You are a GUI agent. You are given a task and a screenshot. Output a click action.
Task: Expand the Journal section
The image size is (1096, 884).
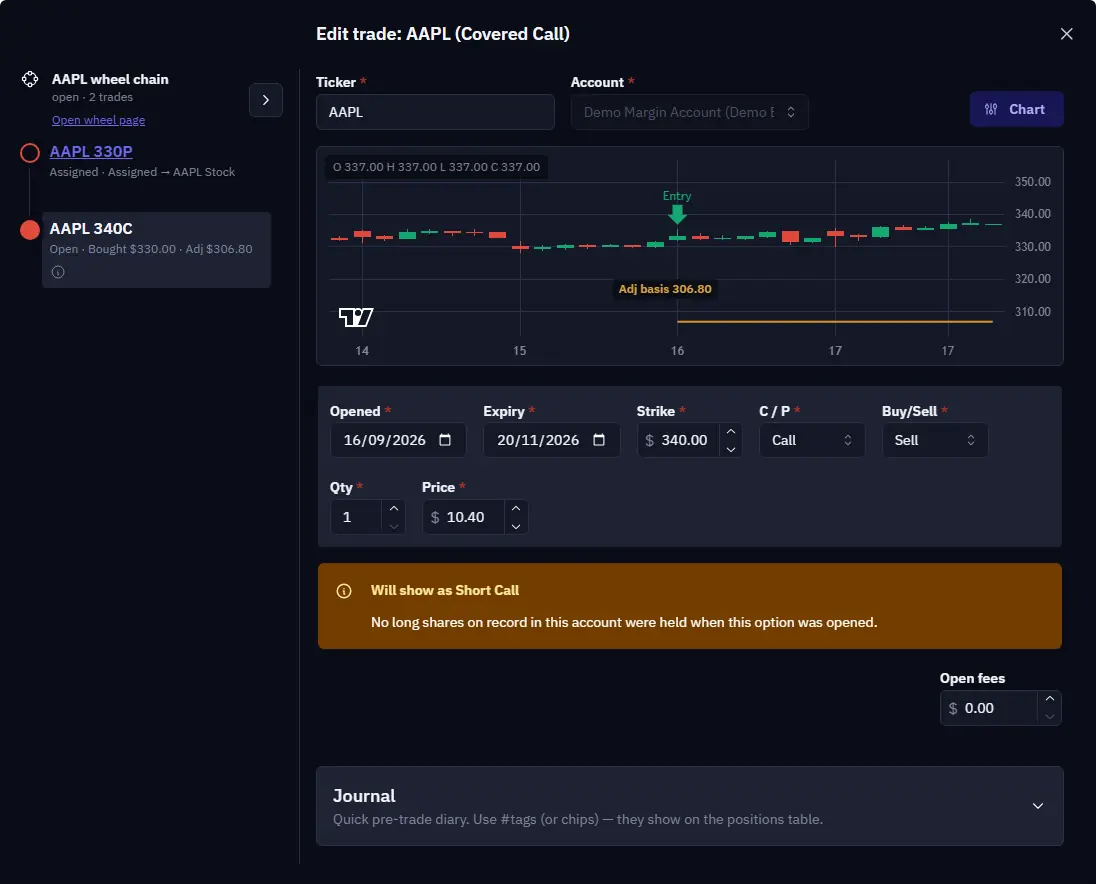pyautogui.click(x=689, y=806)
